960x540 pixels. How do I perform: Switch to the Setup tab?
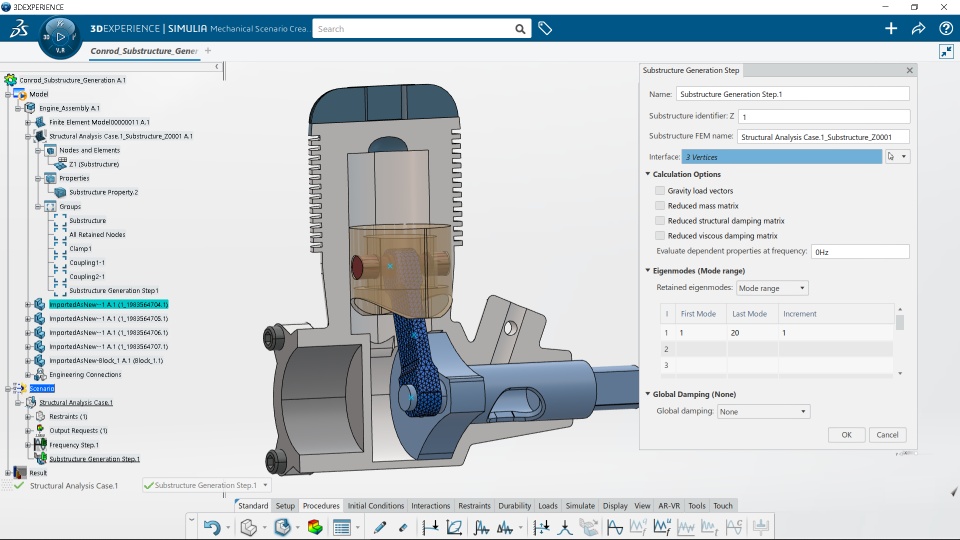(x=285, y=506)
